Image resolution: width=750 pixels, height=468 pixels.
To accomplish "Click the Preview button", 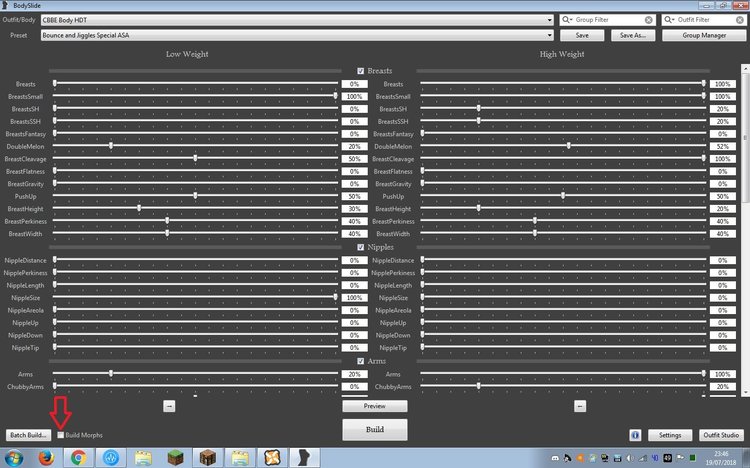I will [x=375, y=406].
